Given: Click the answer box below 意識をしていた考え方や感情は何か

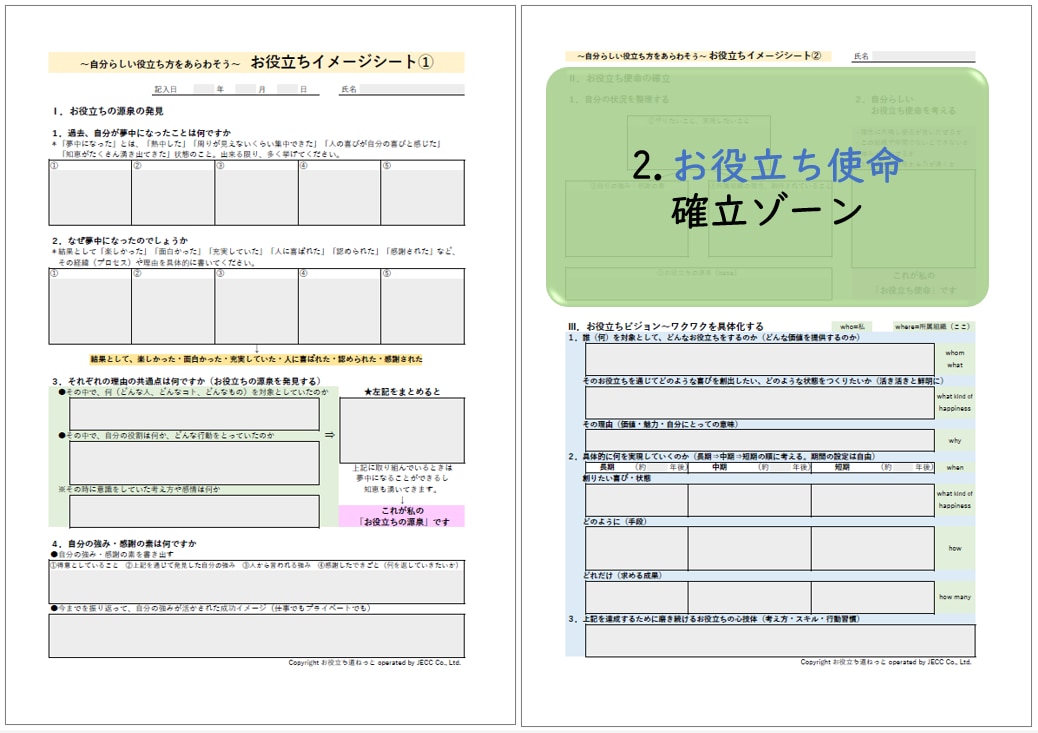Looking at the screenshot, I should click(x=194, y=511).
